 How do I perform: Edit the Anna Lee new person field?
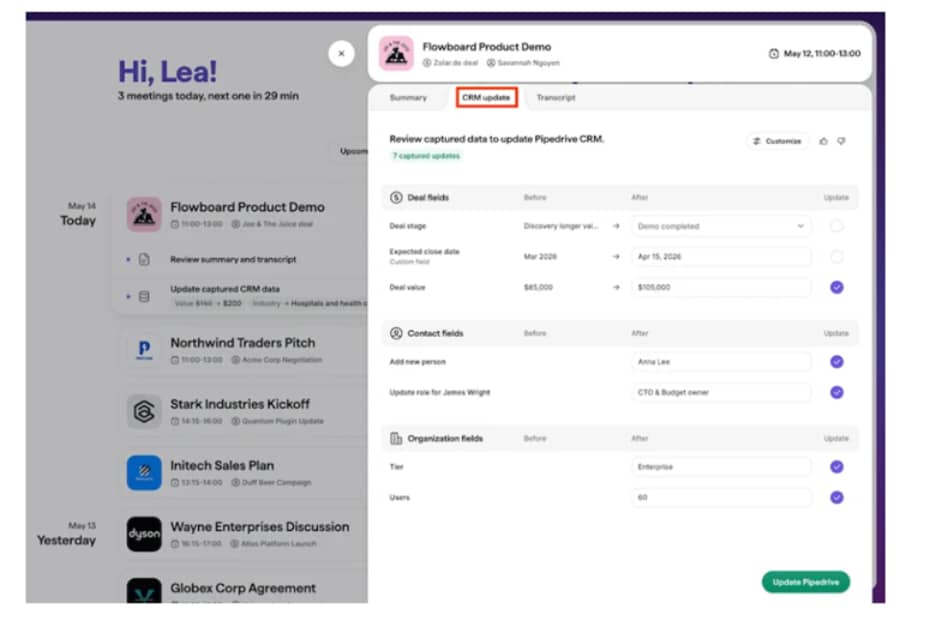click(721, 362)
